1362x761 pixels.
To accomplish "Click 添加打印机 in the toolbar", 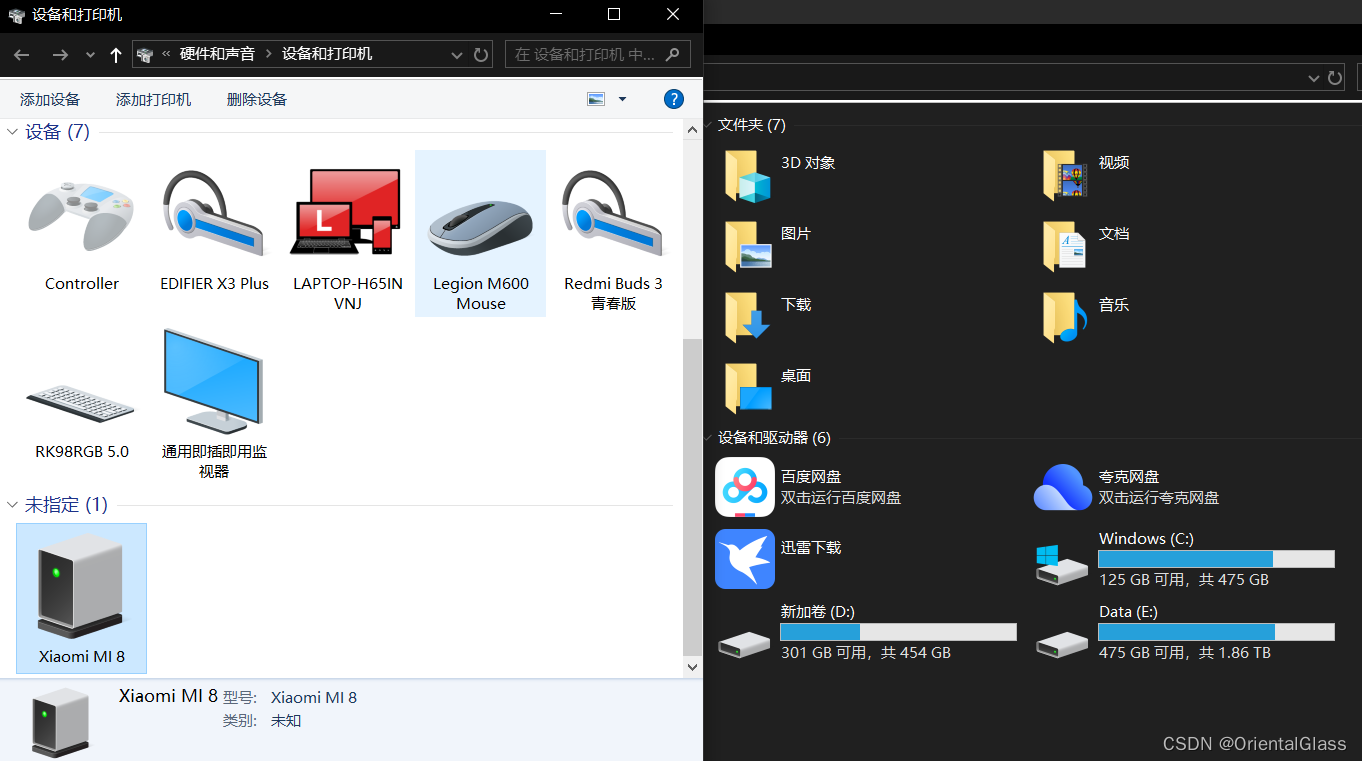I will (x=153, y=99).
